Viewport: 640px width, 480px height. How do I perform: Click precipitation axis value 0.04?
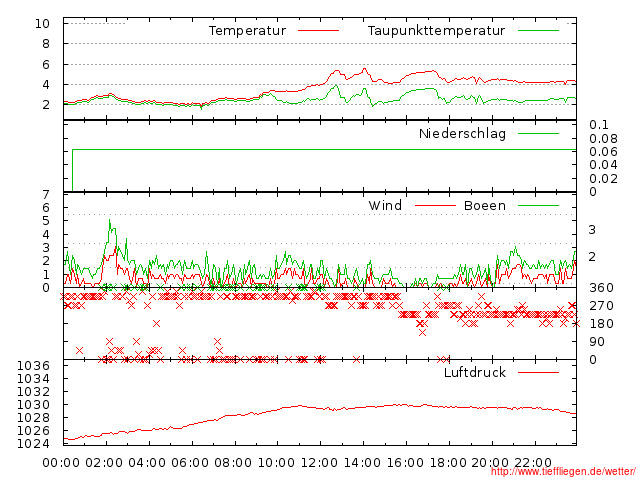[603, 165]
